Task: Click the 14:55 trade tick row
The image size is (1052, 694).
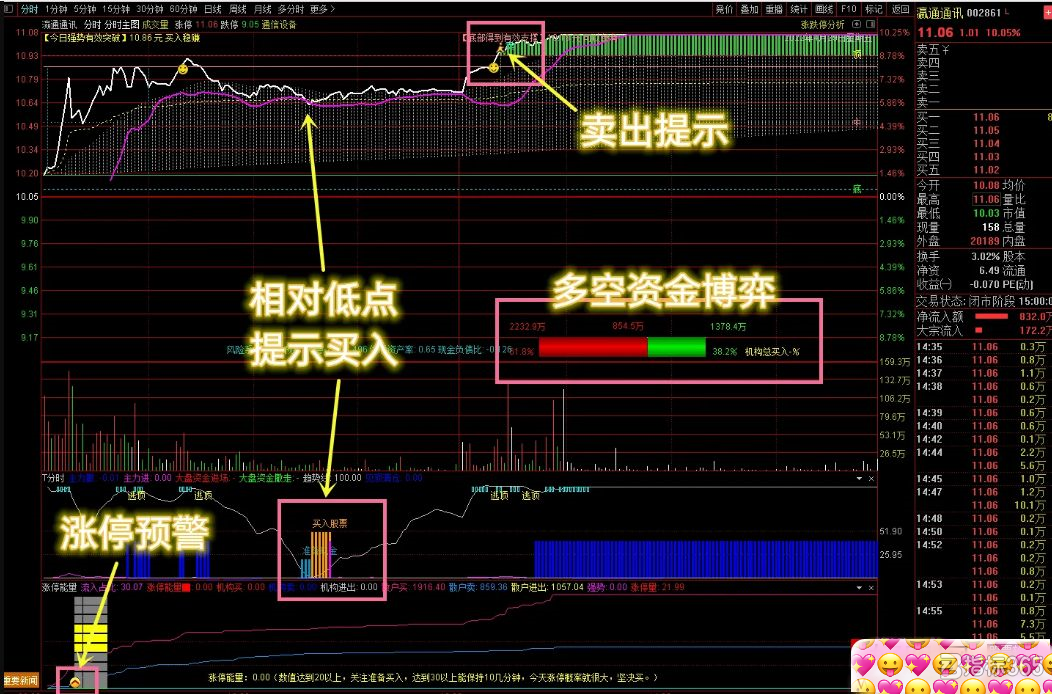Action: [984, 611]
